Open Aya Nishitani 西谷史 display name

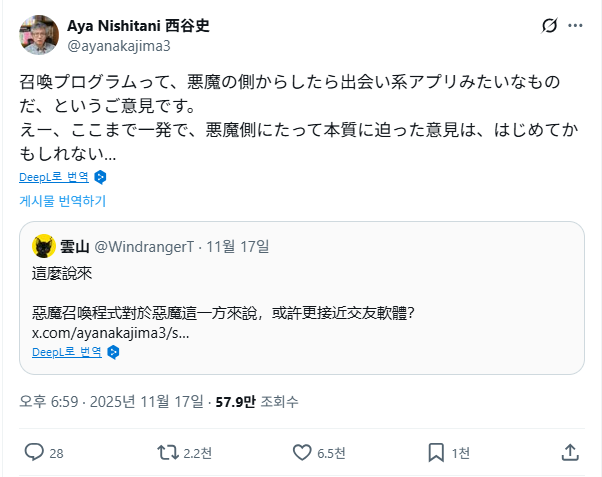click(x=138, y=26)
